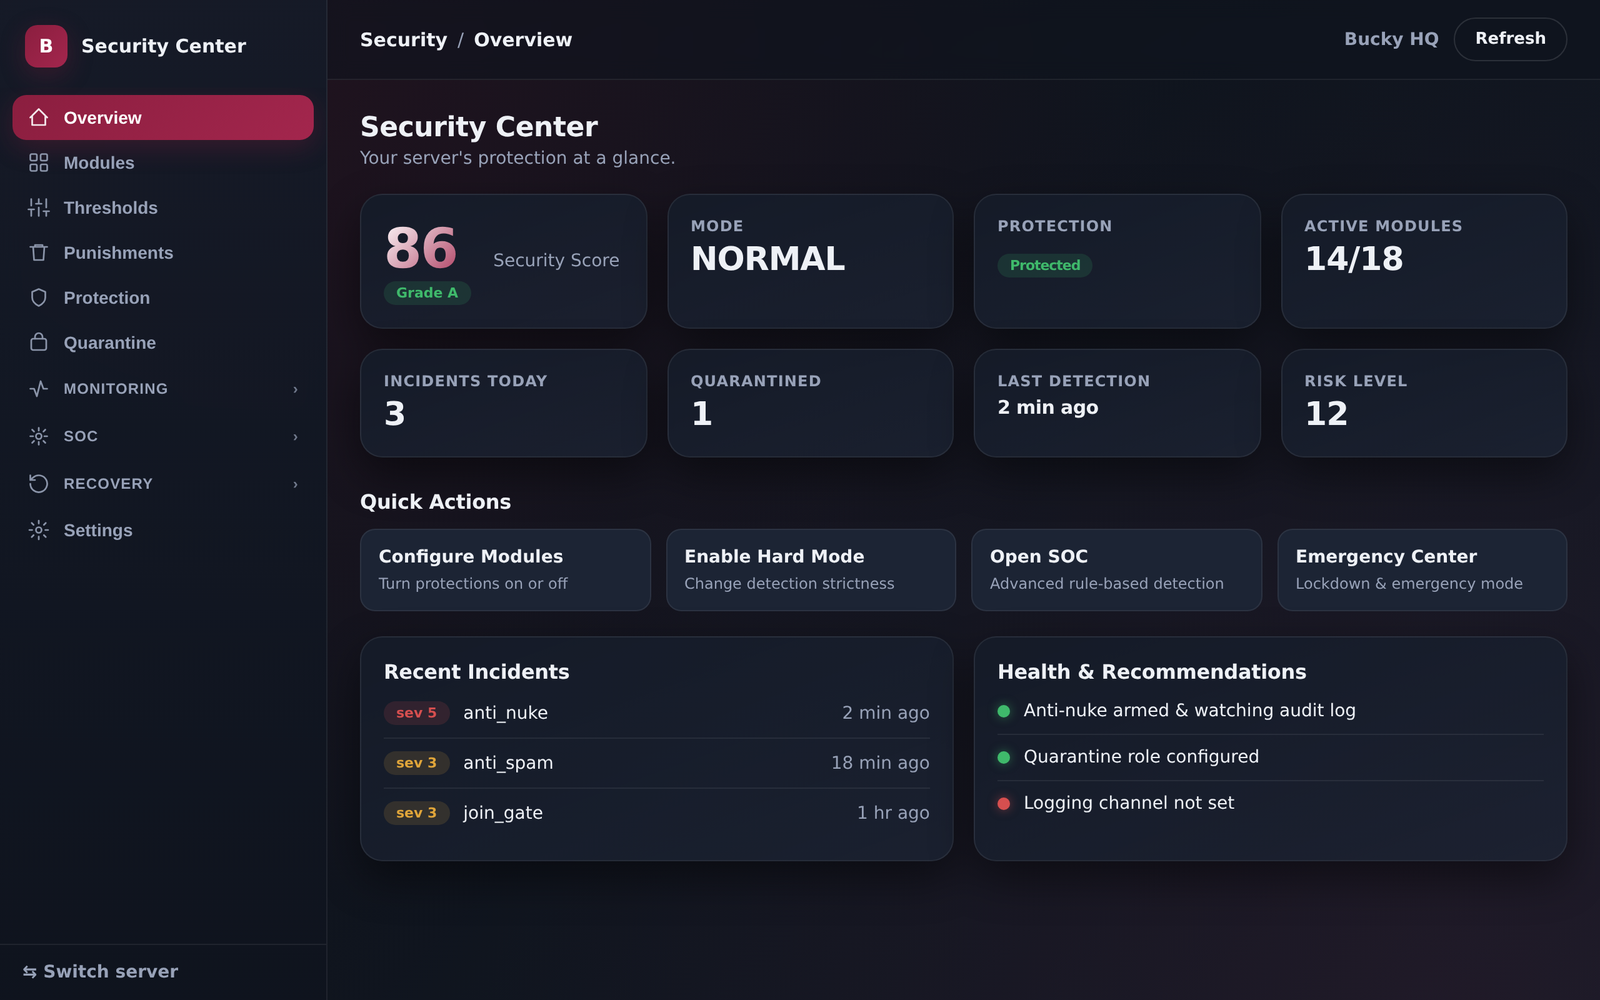The image size is (1600, 1000).
Task: Click the Security Center sidebar title
Action: tap(164, 46)
